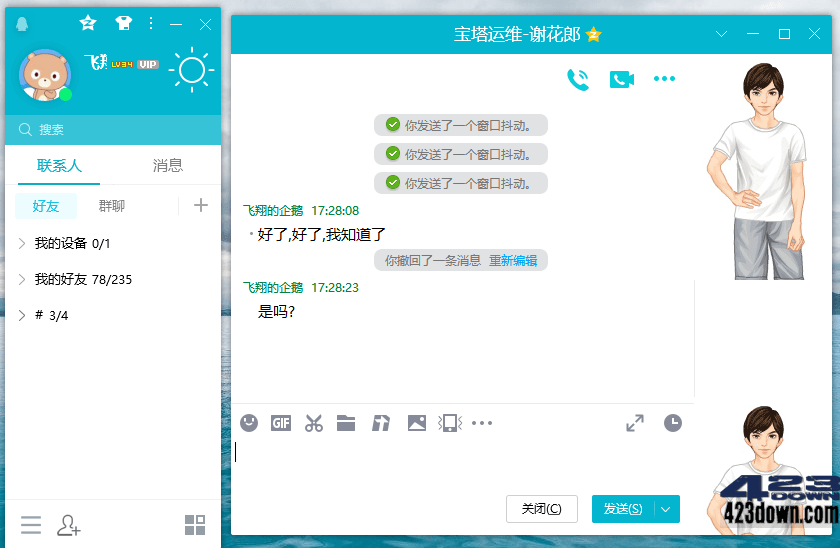Open the star medal icon in main panel
Image resolution: width=840 pixels, height=548 pixels.
pyautogui.click(x=88, y=23)
